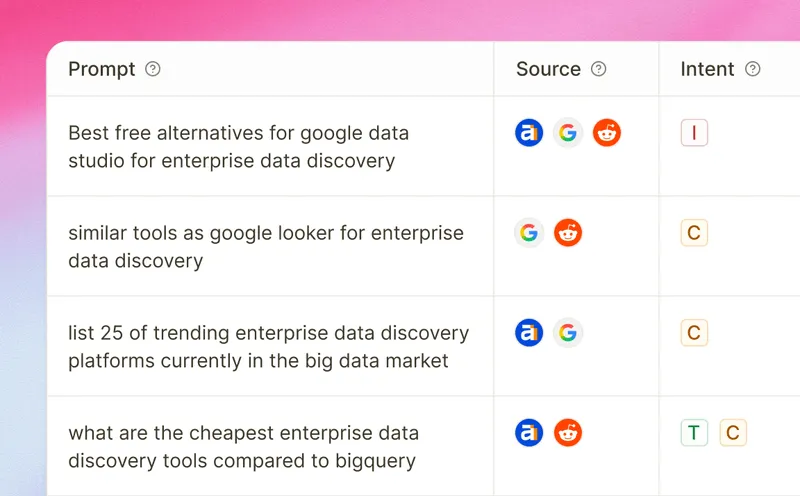Click the help icon beside Source header
The height and width of the screenshot is (496, 800).
coord(599,69)
